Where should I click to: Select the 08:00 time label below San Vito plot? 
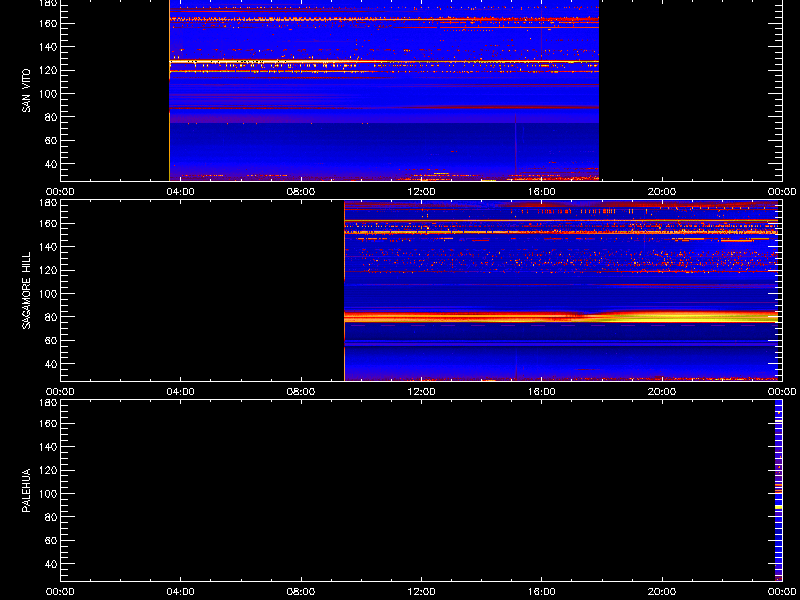[x=301, y=192]
